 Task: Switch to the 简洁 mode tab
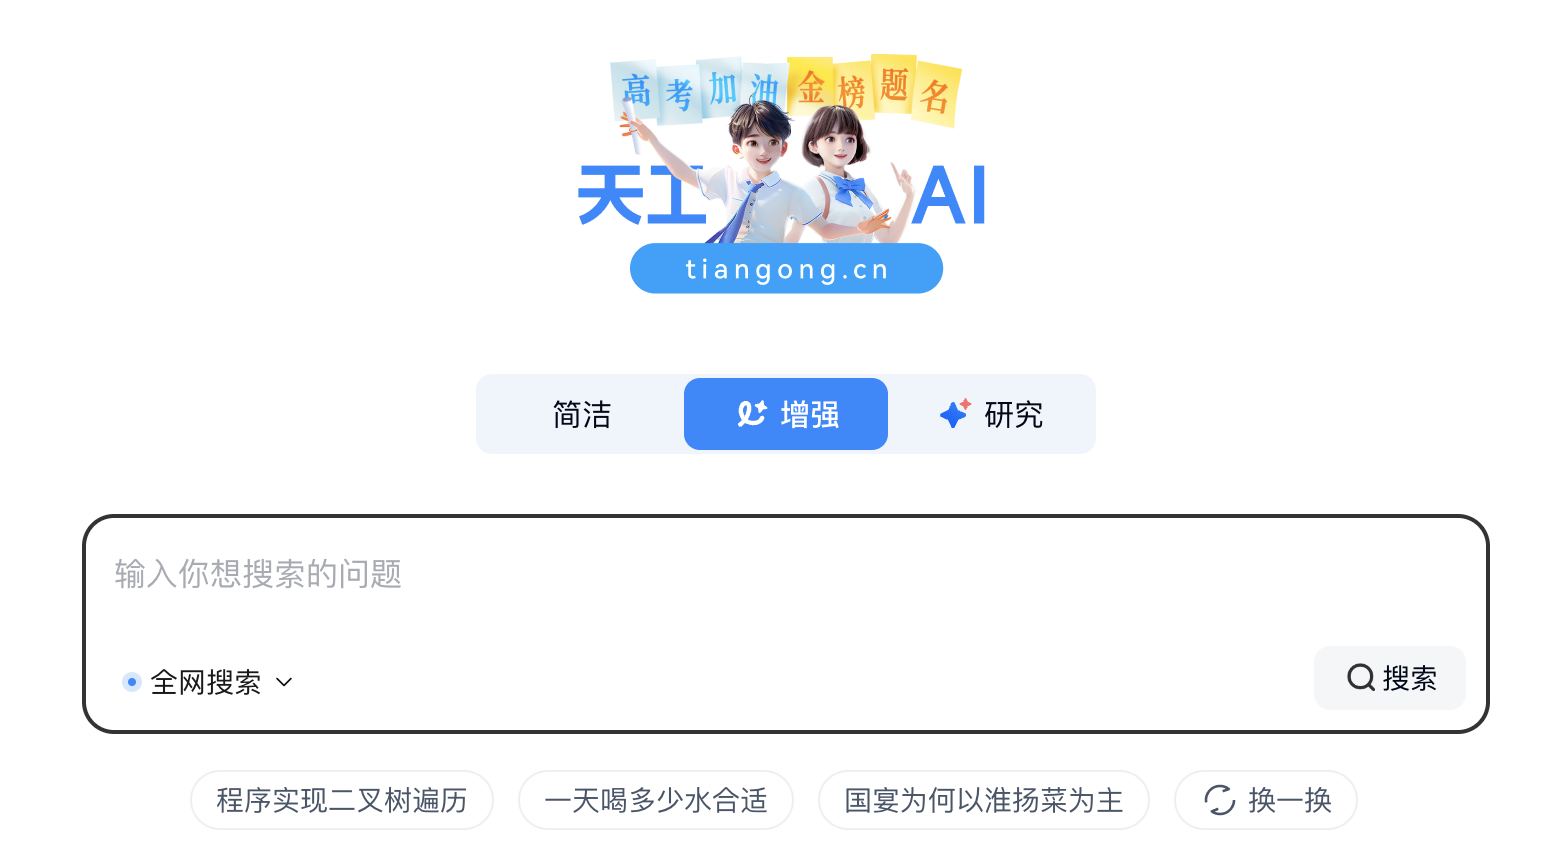click(582, 414)
